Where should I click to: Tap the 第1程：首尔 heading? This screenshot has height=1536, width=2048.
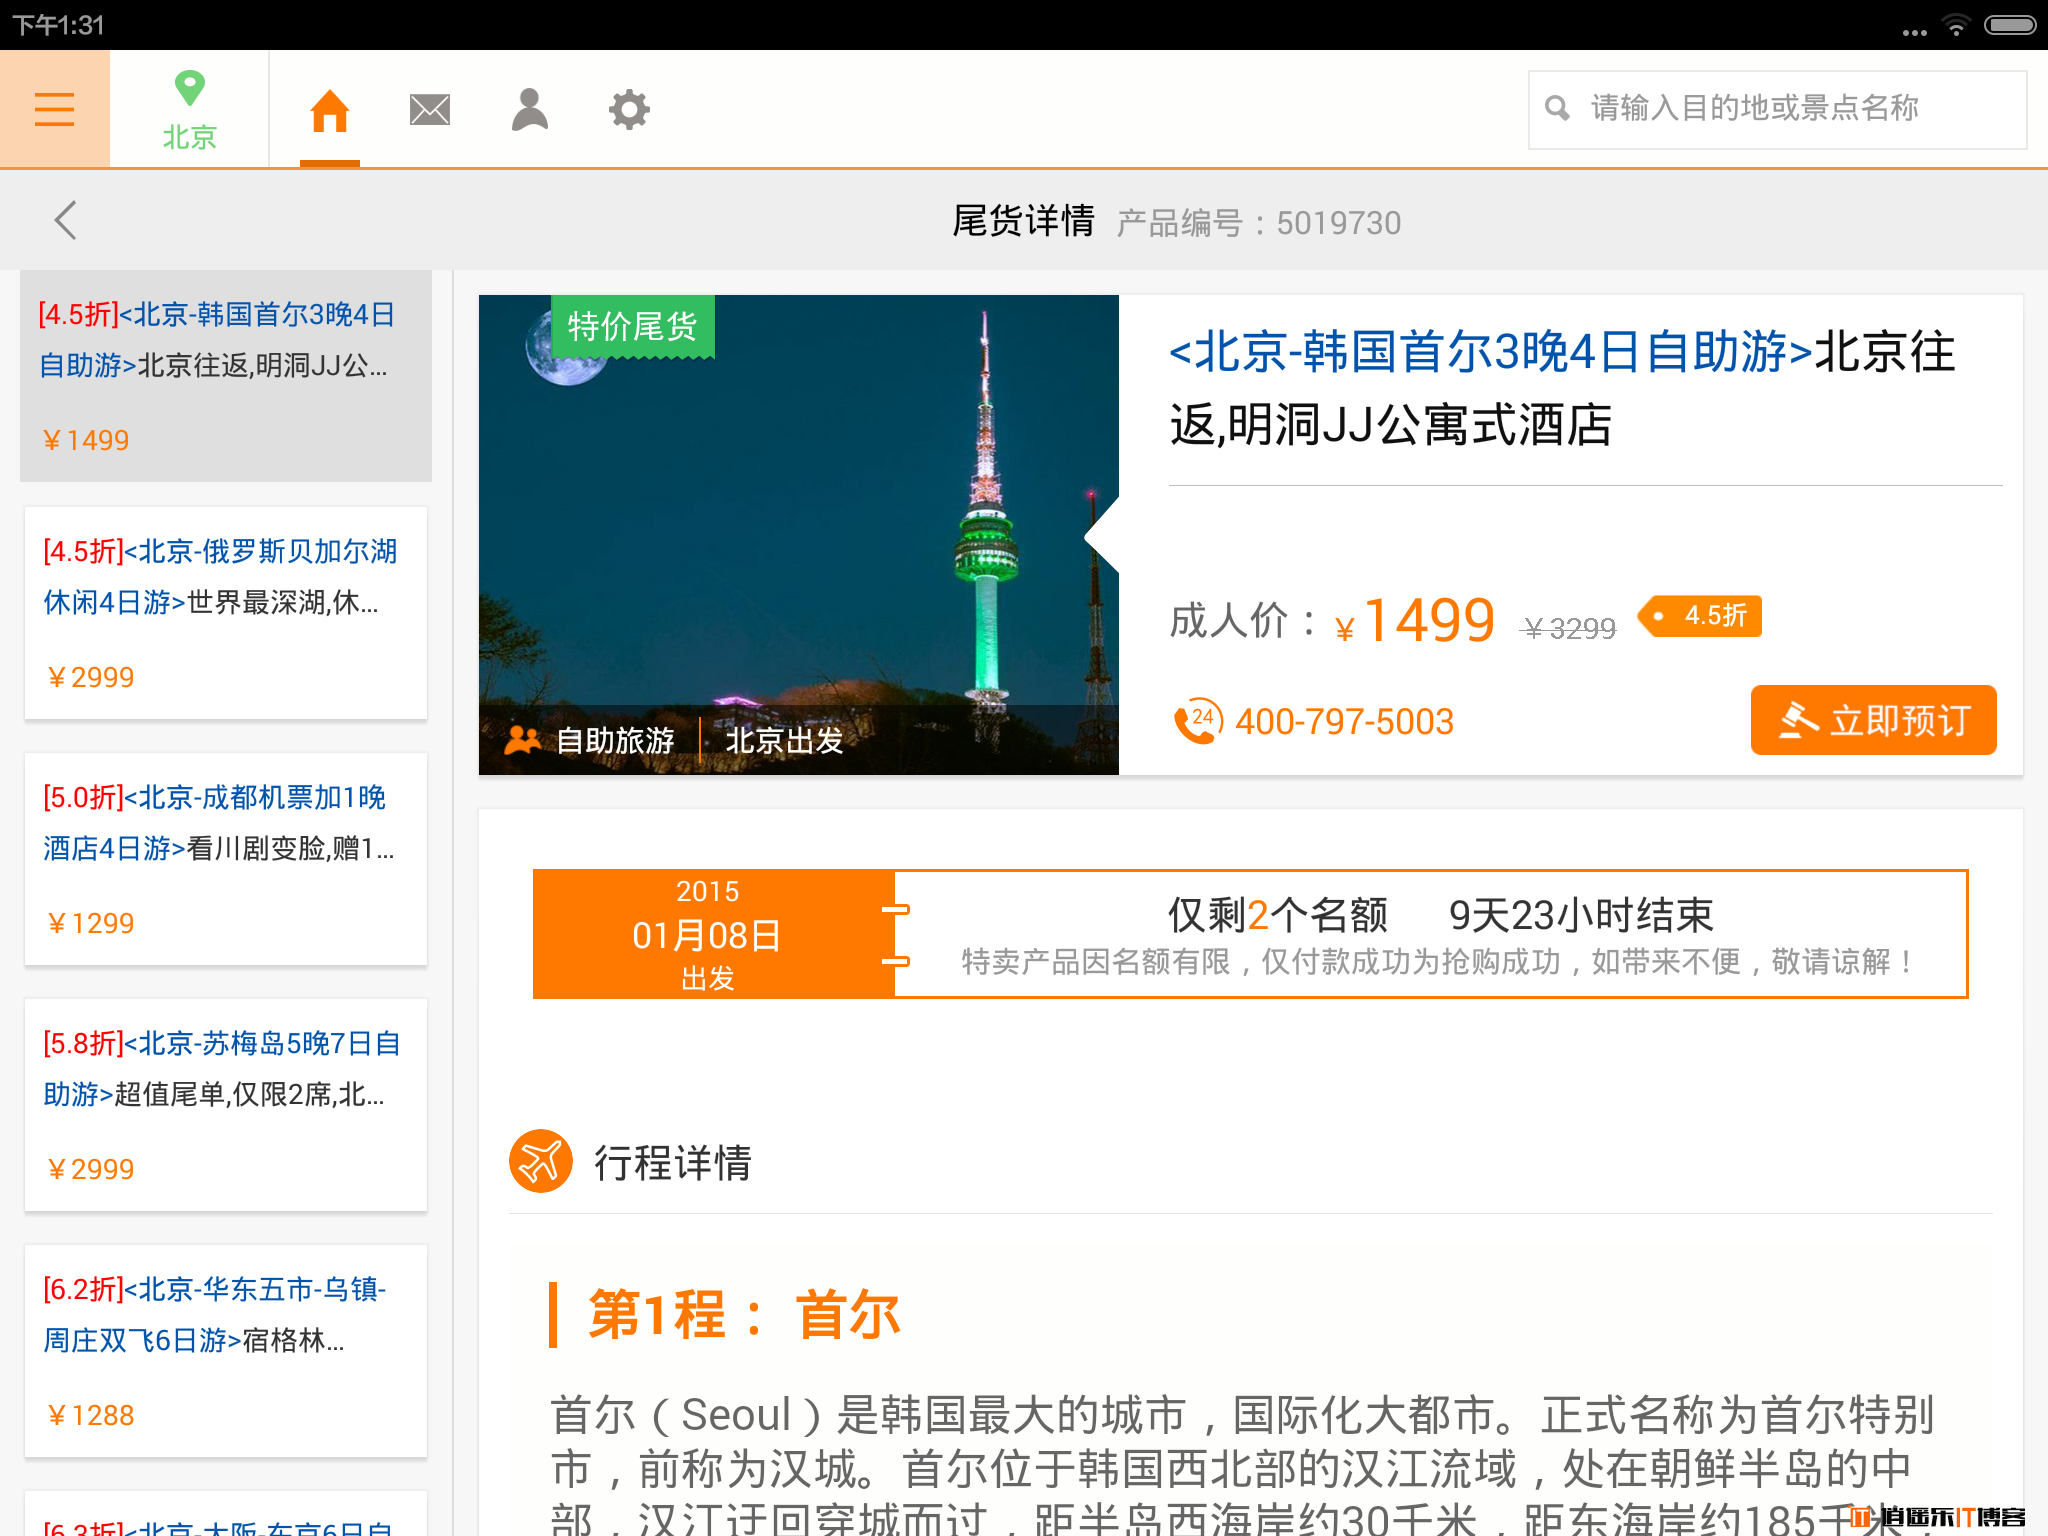[744, 1314]
